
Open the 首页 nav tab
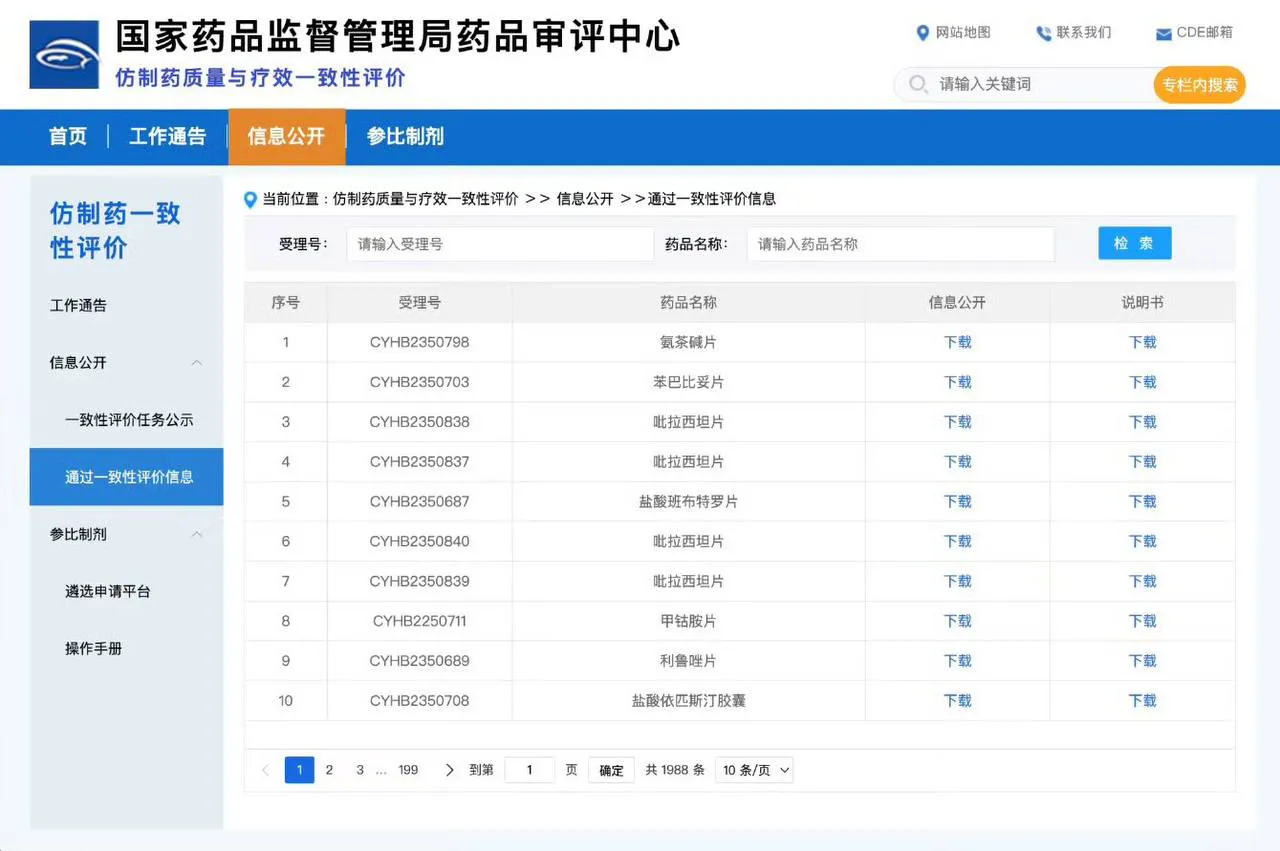click(68, 137)
